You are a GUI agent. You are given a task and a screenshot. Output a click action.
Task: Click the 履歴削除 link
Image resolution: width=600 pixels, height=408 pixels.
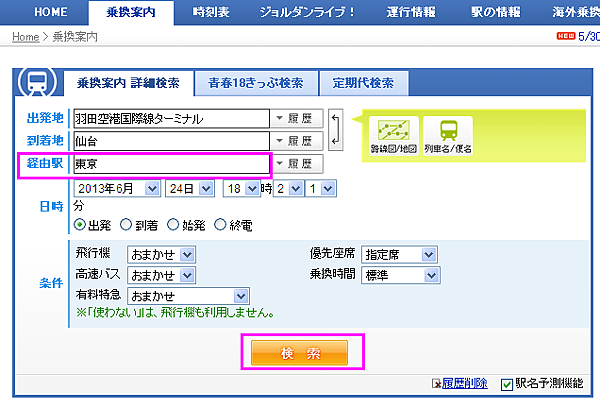465,383
